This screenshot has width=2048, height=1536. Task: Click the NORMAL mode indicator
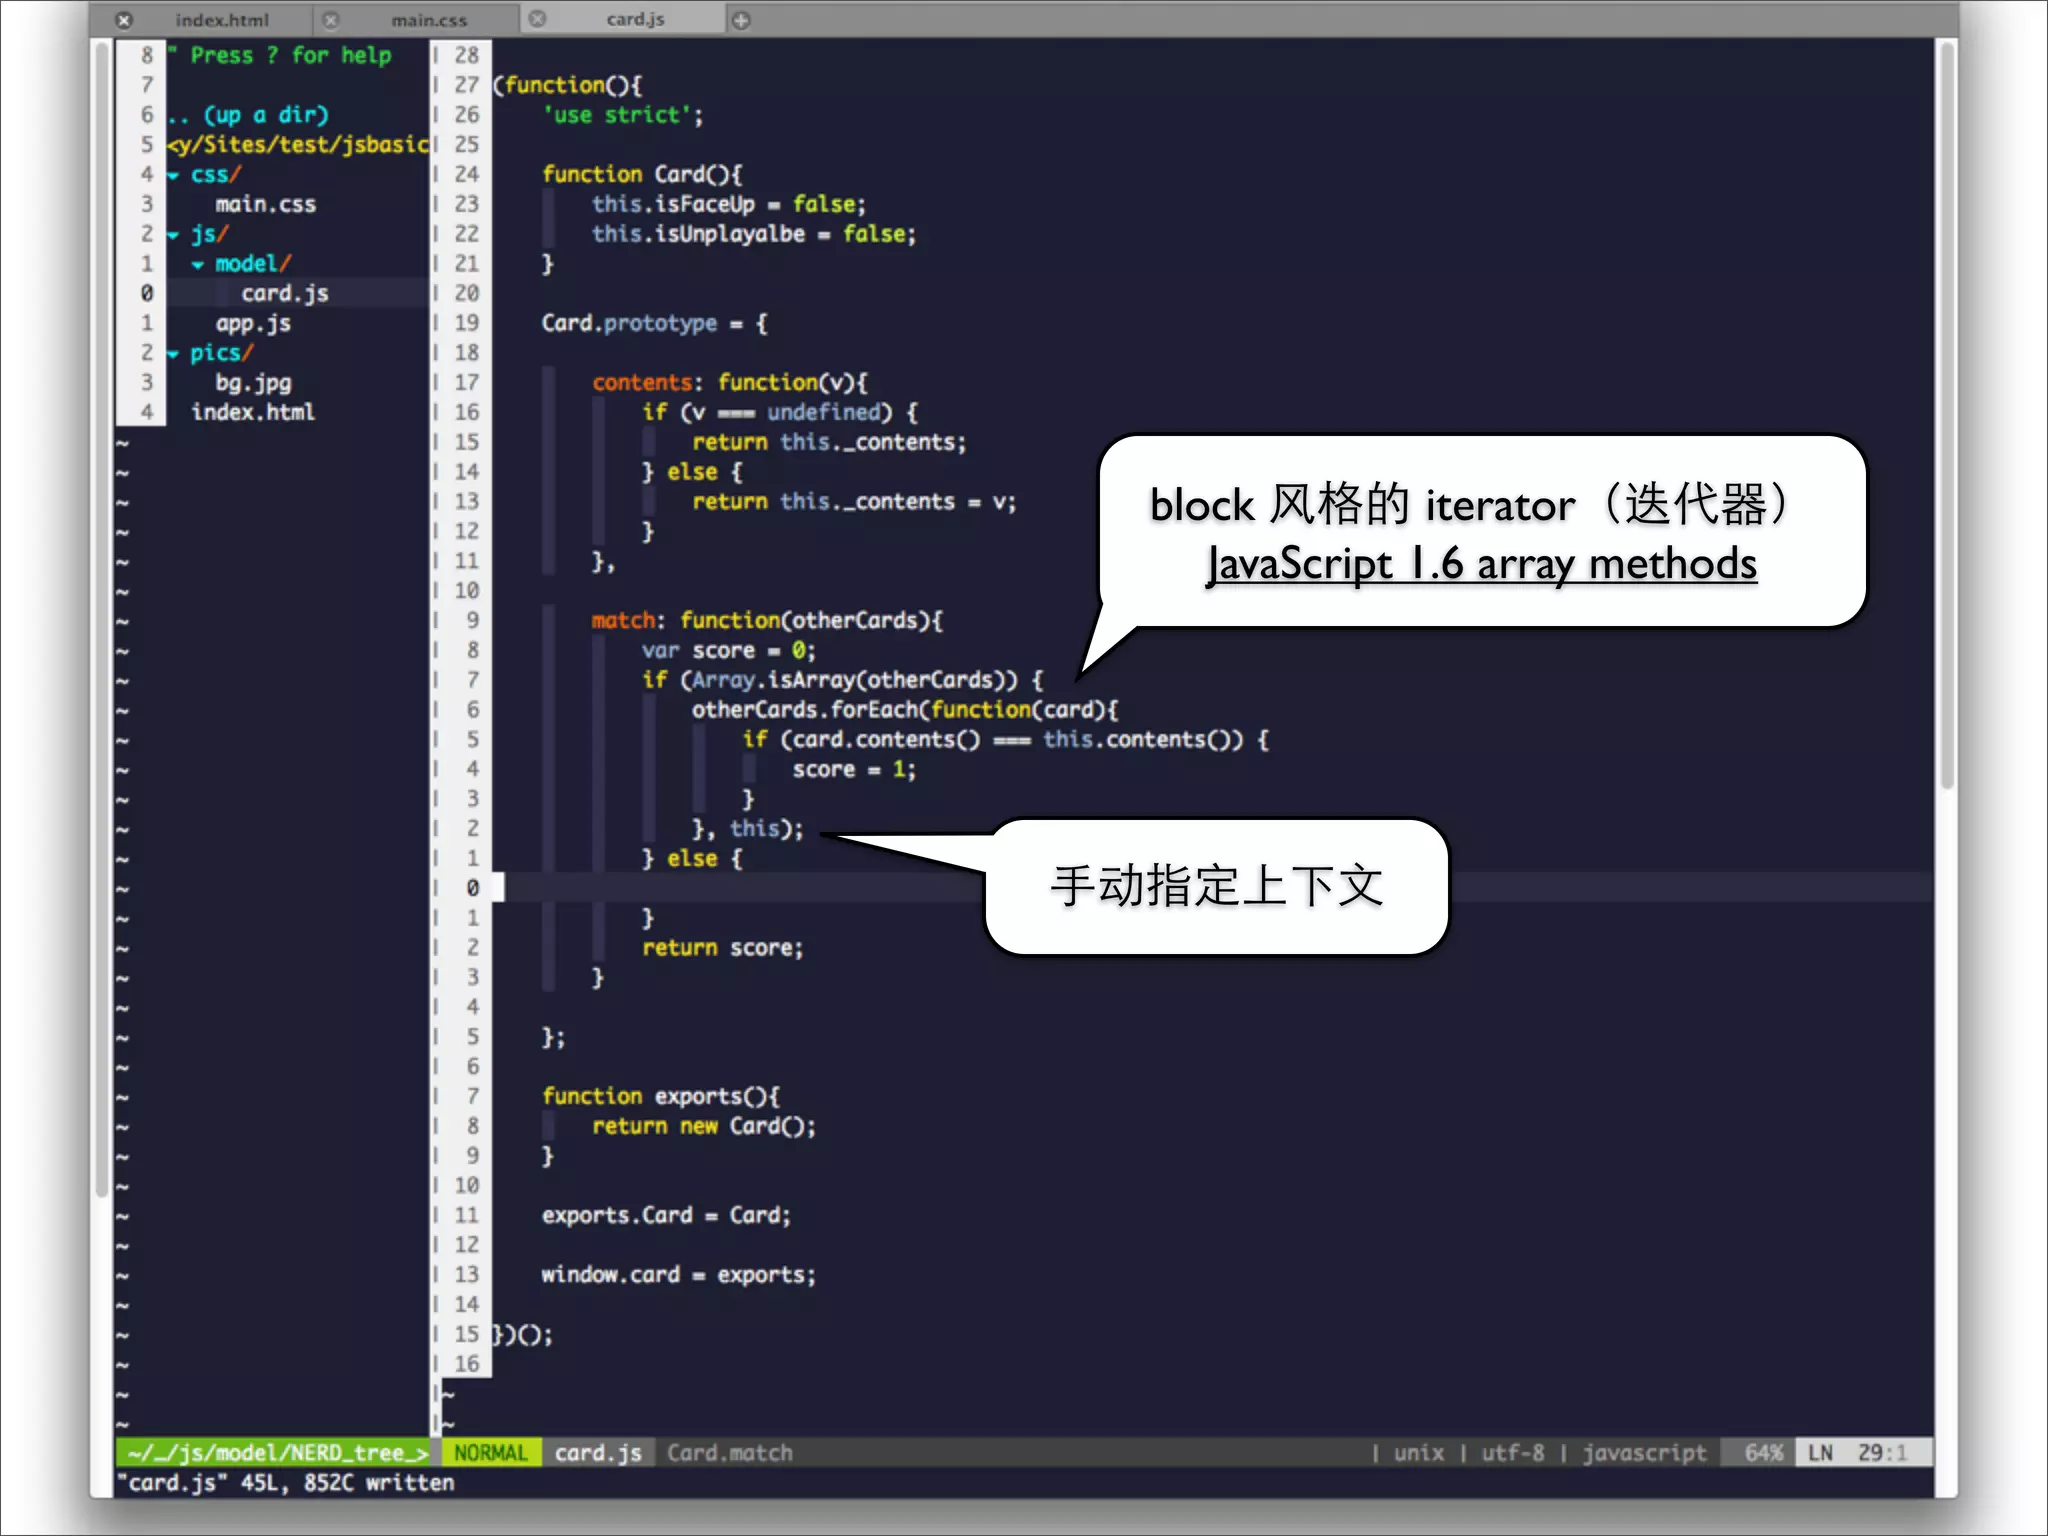click(490, 1452)
